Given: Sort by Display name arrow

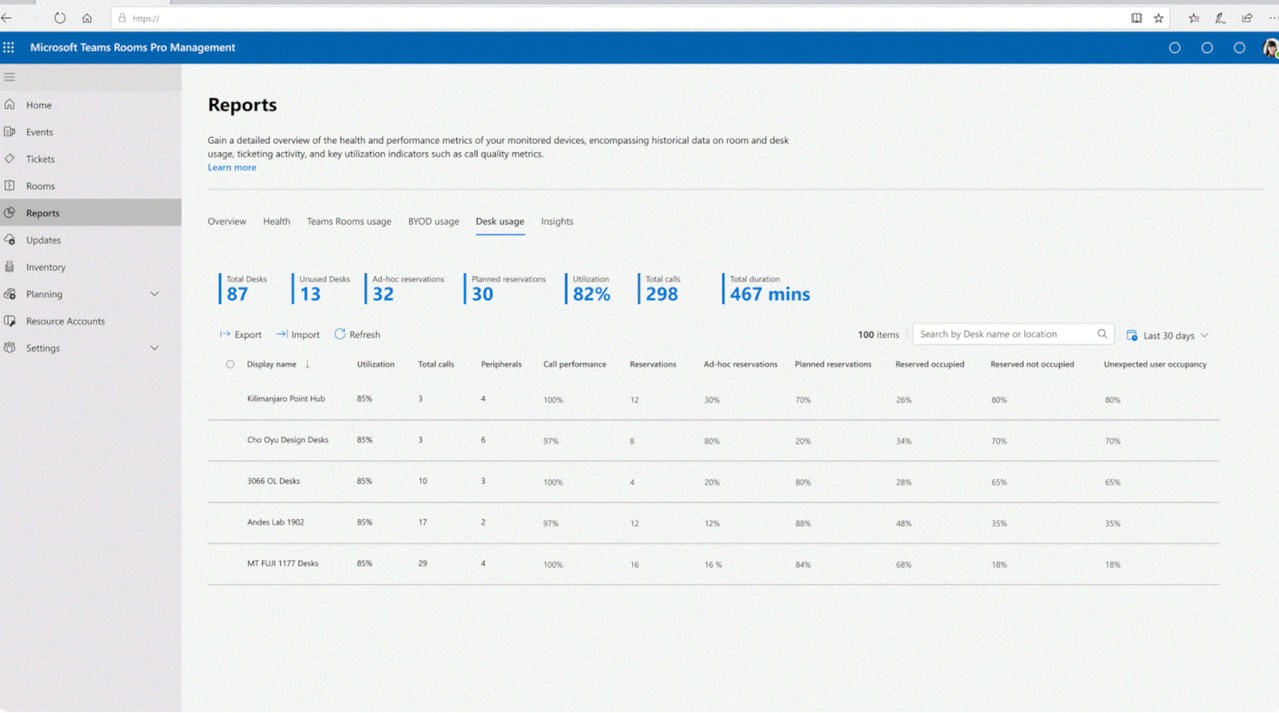Looking at the screenshot, I should tap(307, 365).
